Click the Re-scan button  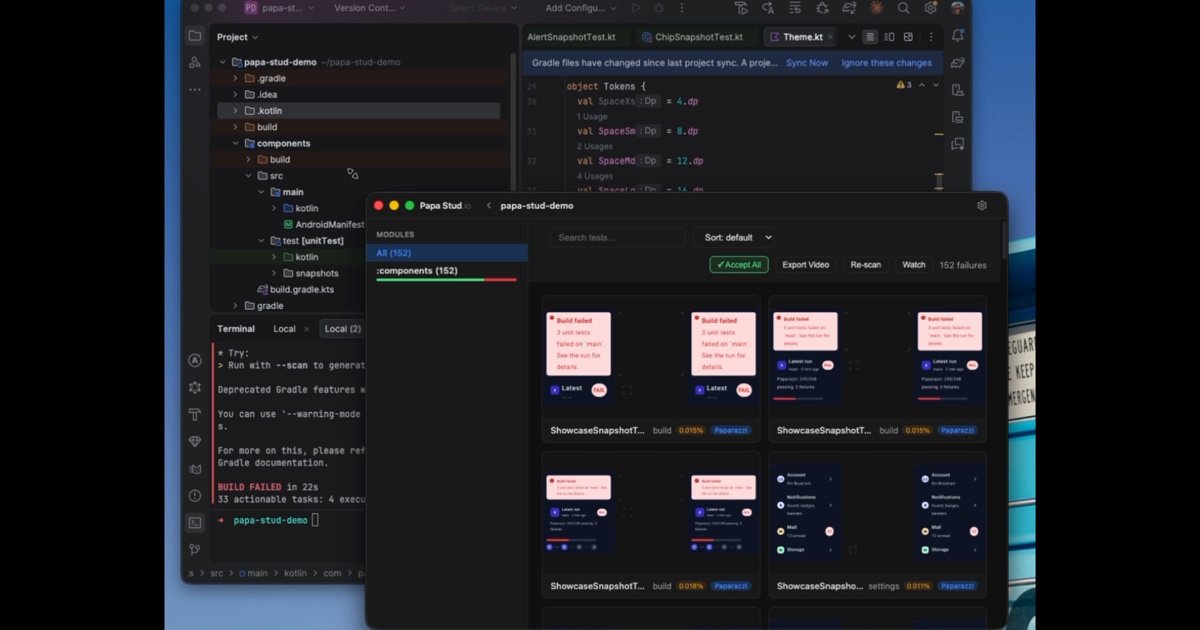tap(866, 265)
